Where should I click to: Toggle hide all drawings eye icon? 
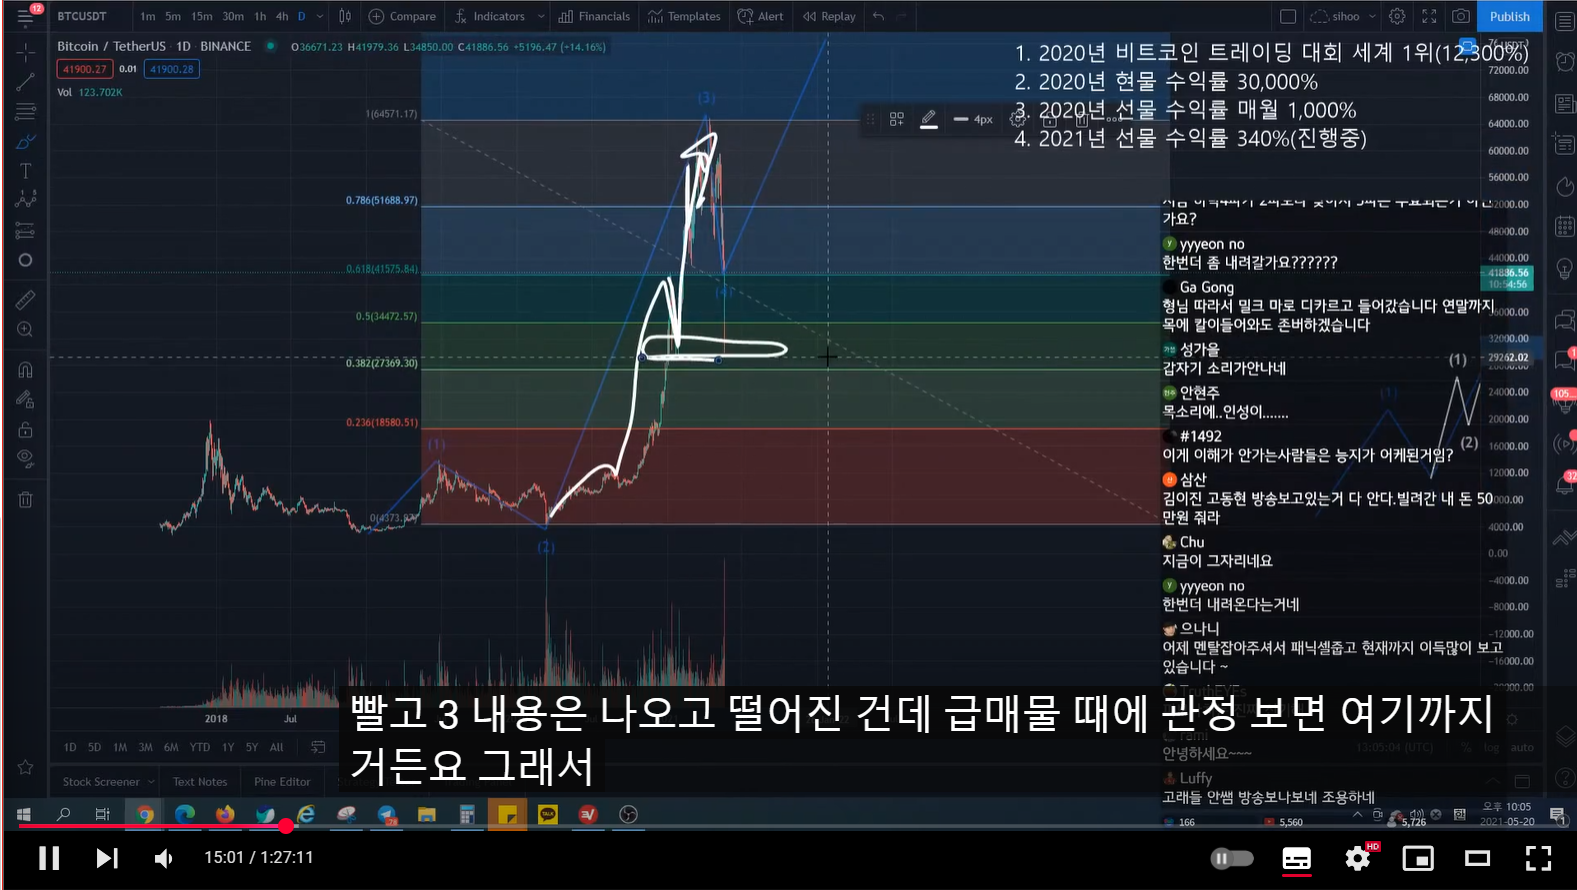(x=26, y=459)
